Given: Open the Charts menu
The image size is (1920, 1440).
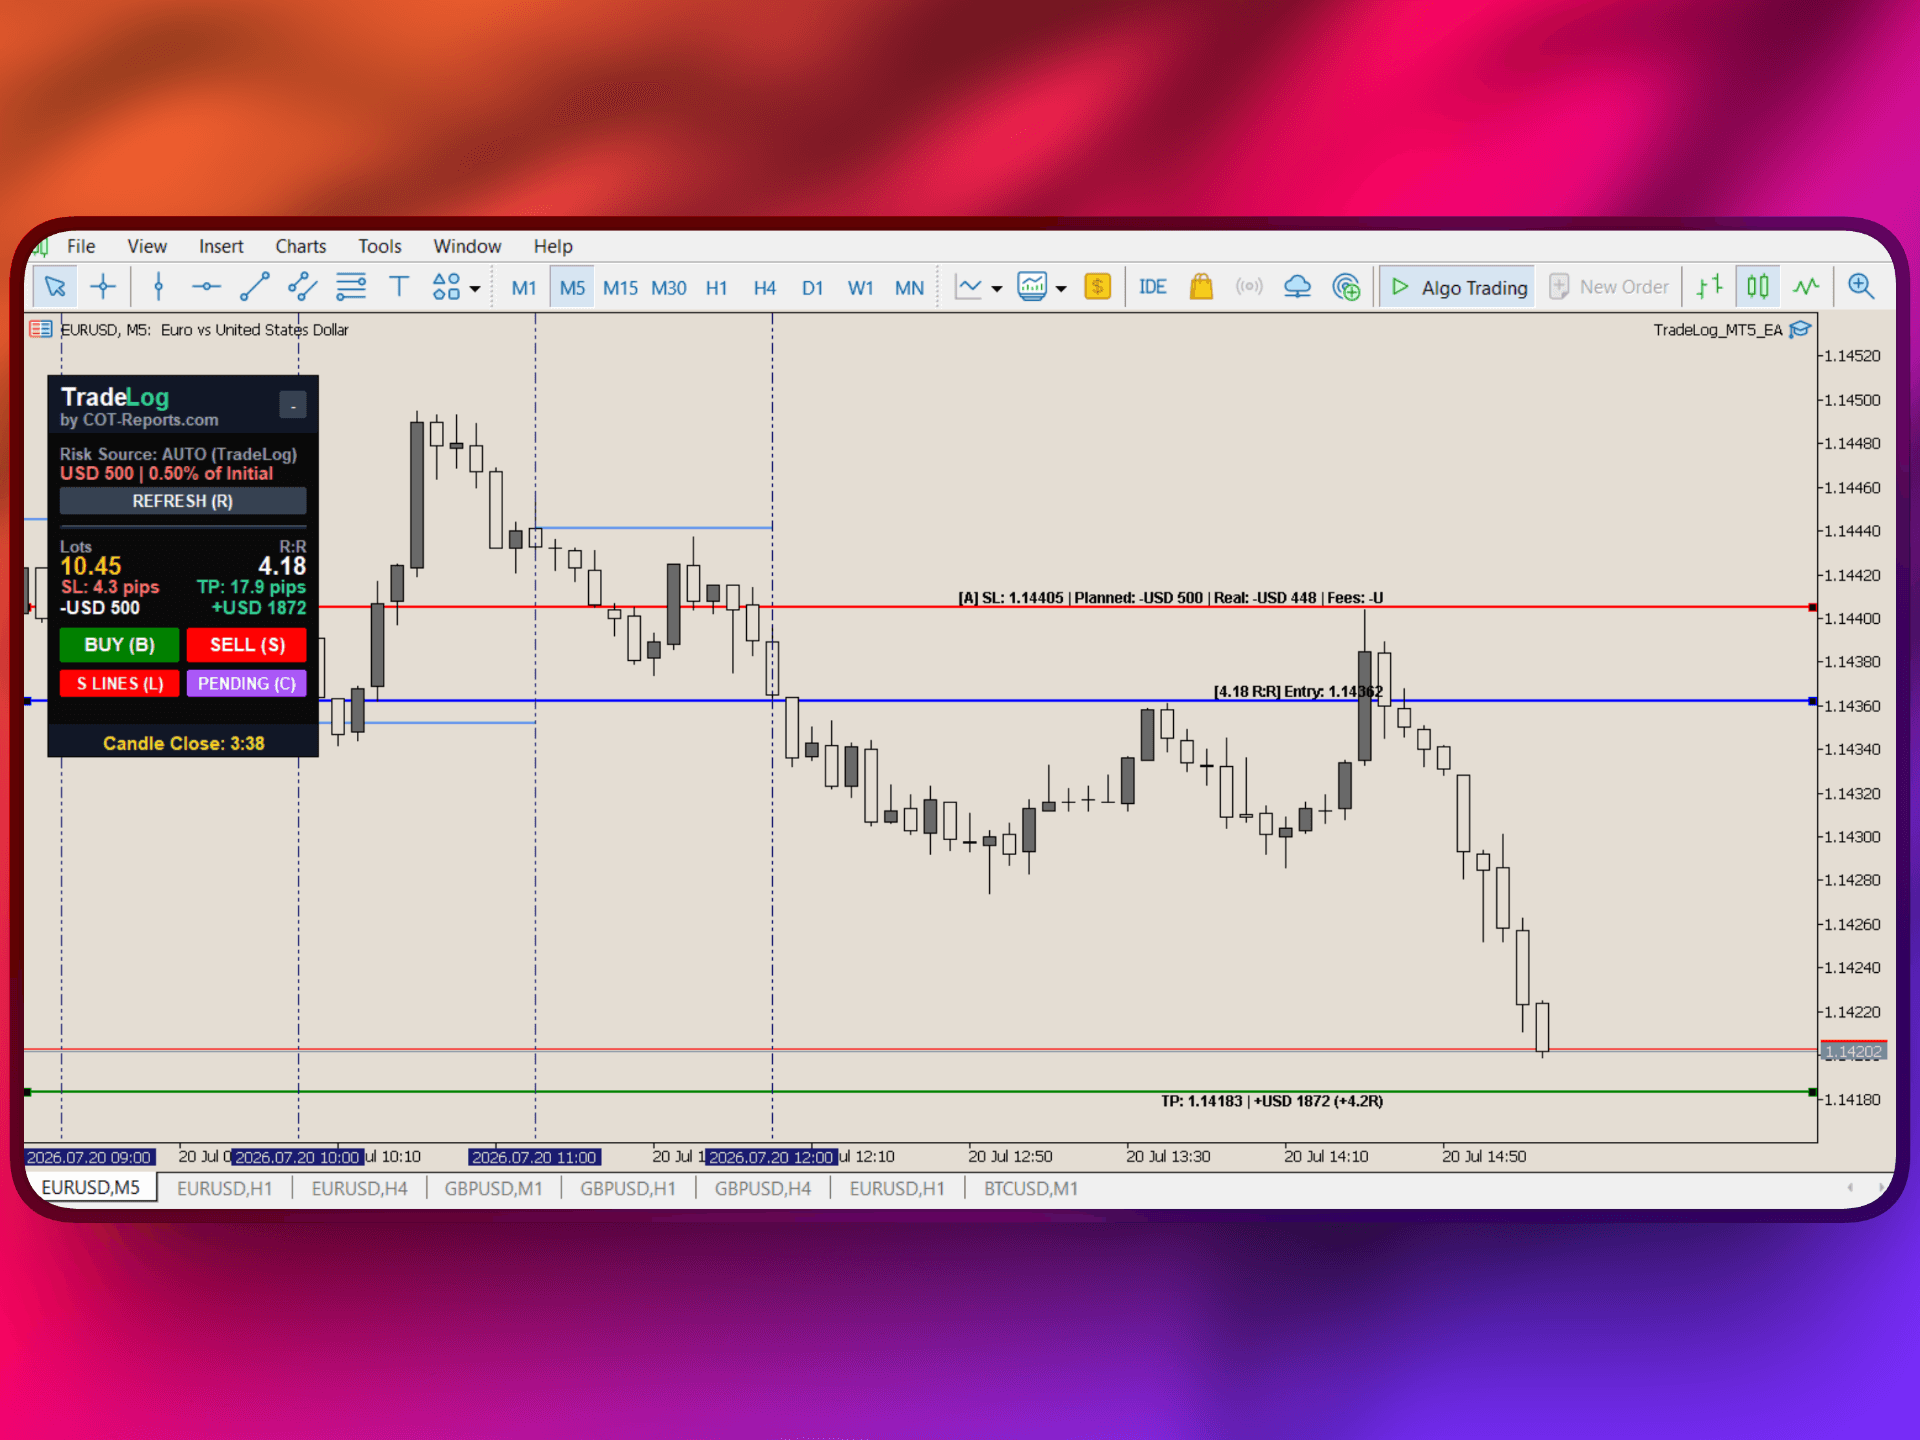Looking at the screenshot, I should 301,246.
